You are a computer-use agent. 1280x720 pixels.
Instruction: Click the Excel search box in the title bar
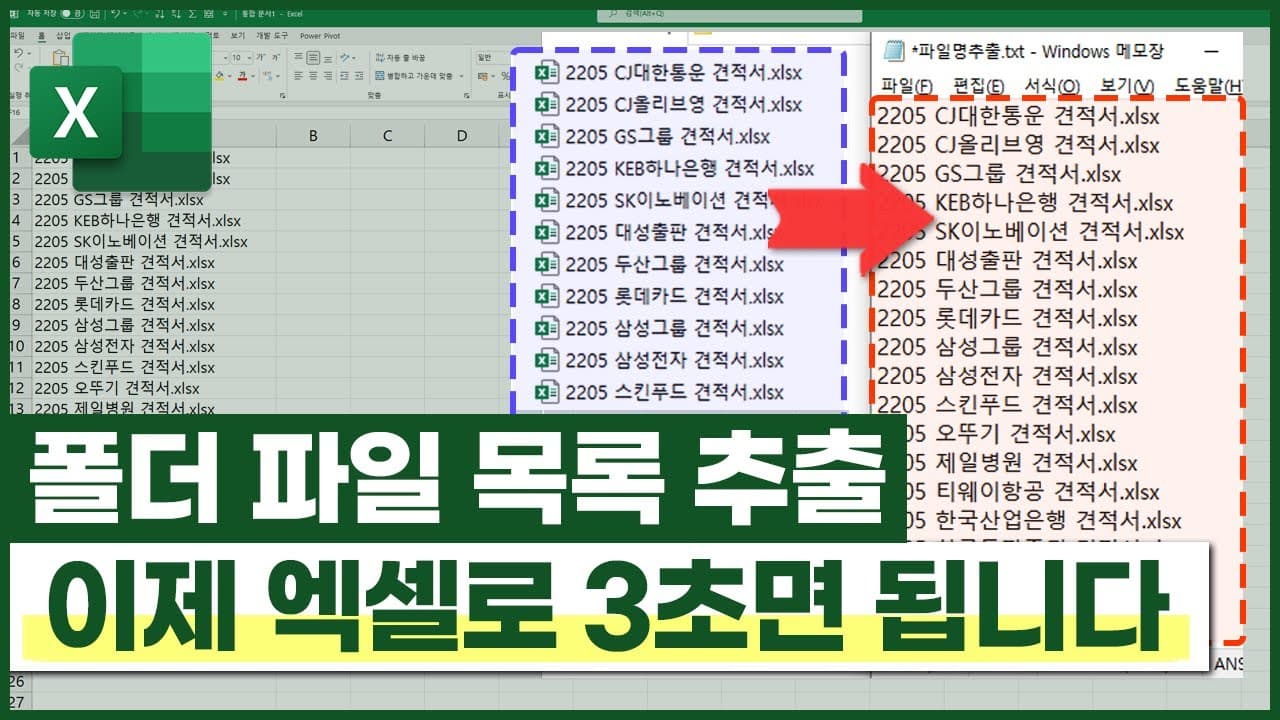click(x=729, y=16)
